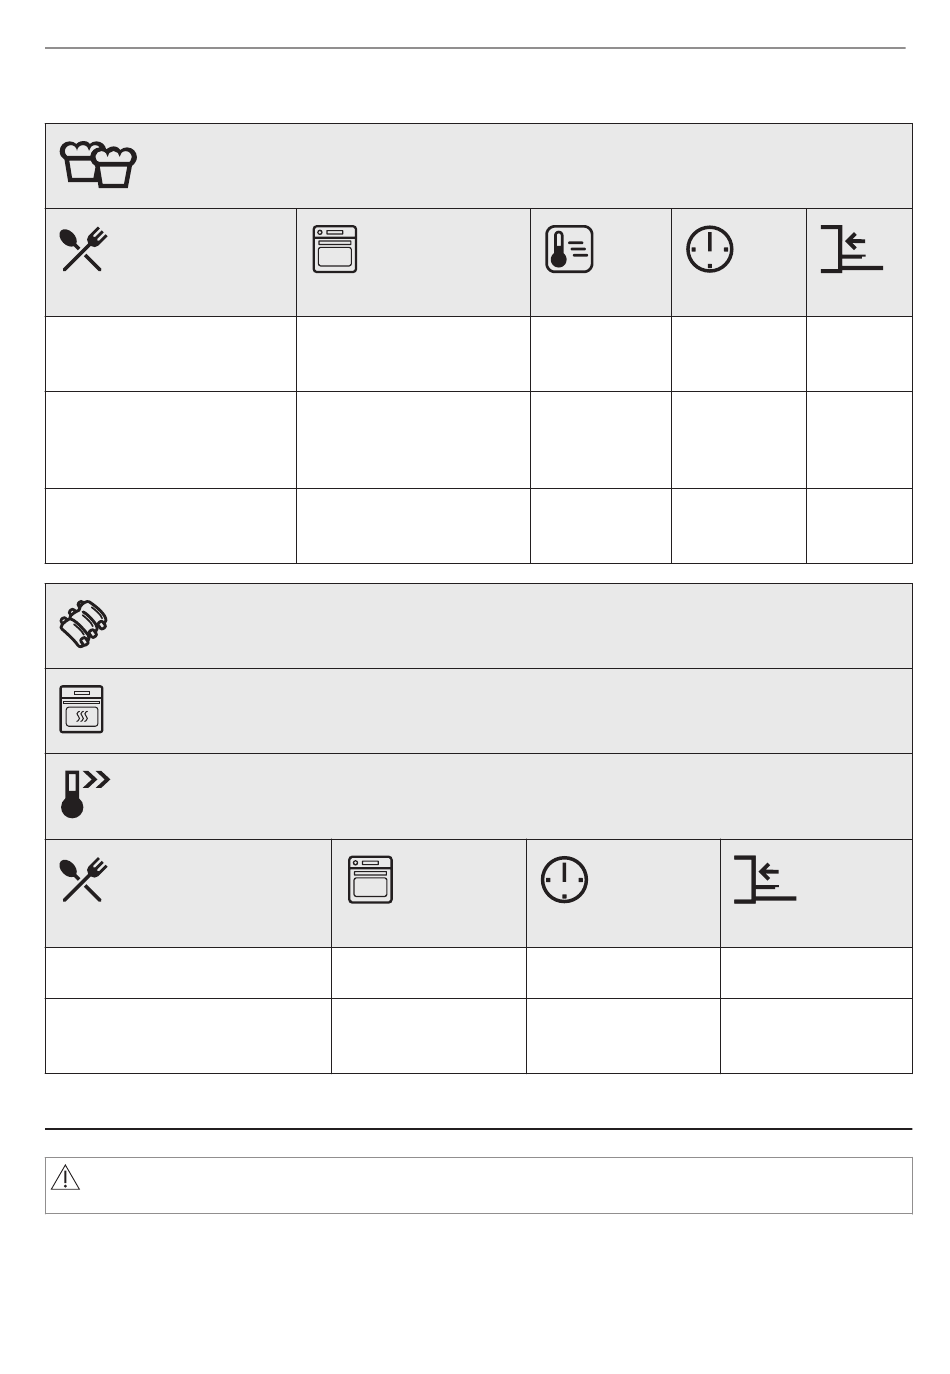The height and width of the screenshot is (1374, 950).
Task: Click the middle row's oven function cell in upper table
Action: (x=413, y=440)
